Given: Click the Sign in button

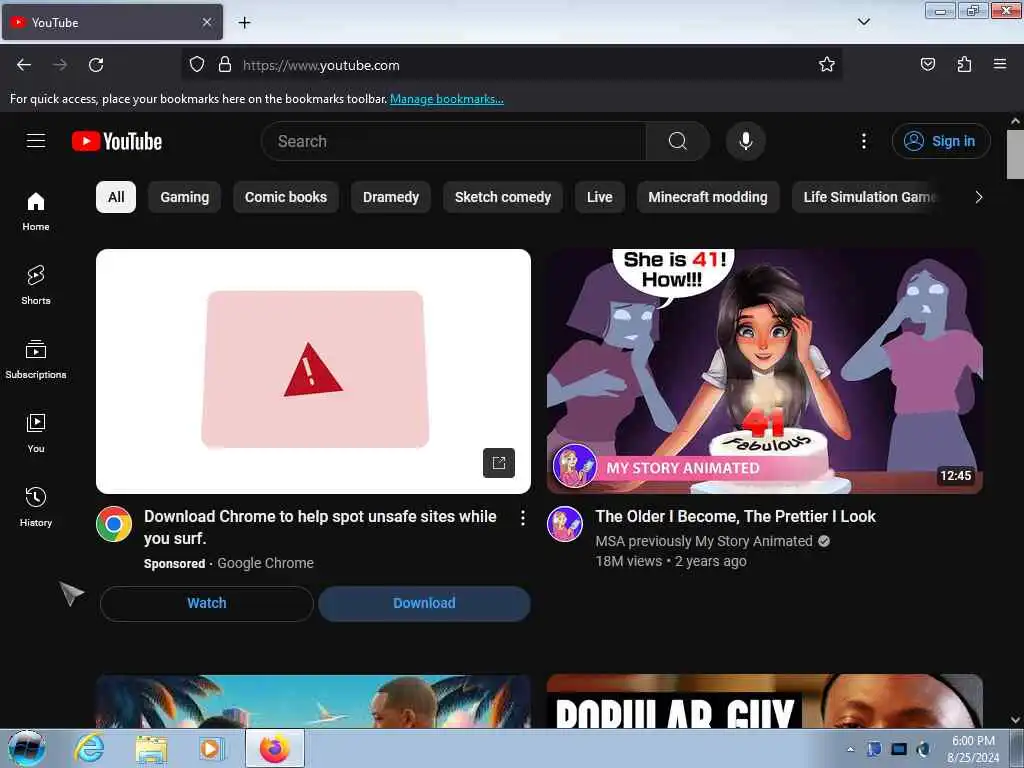Looking at the screenshot, I should click(x=941, y=141).
